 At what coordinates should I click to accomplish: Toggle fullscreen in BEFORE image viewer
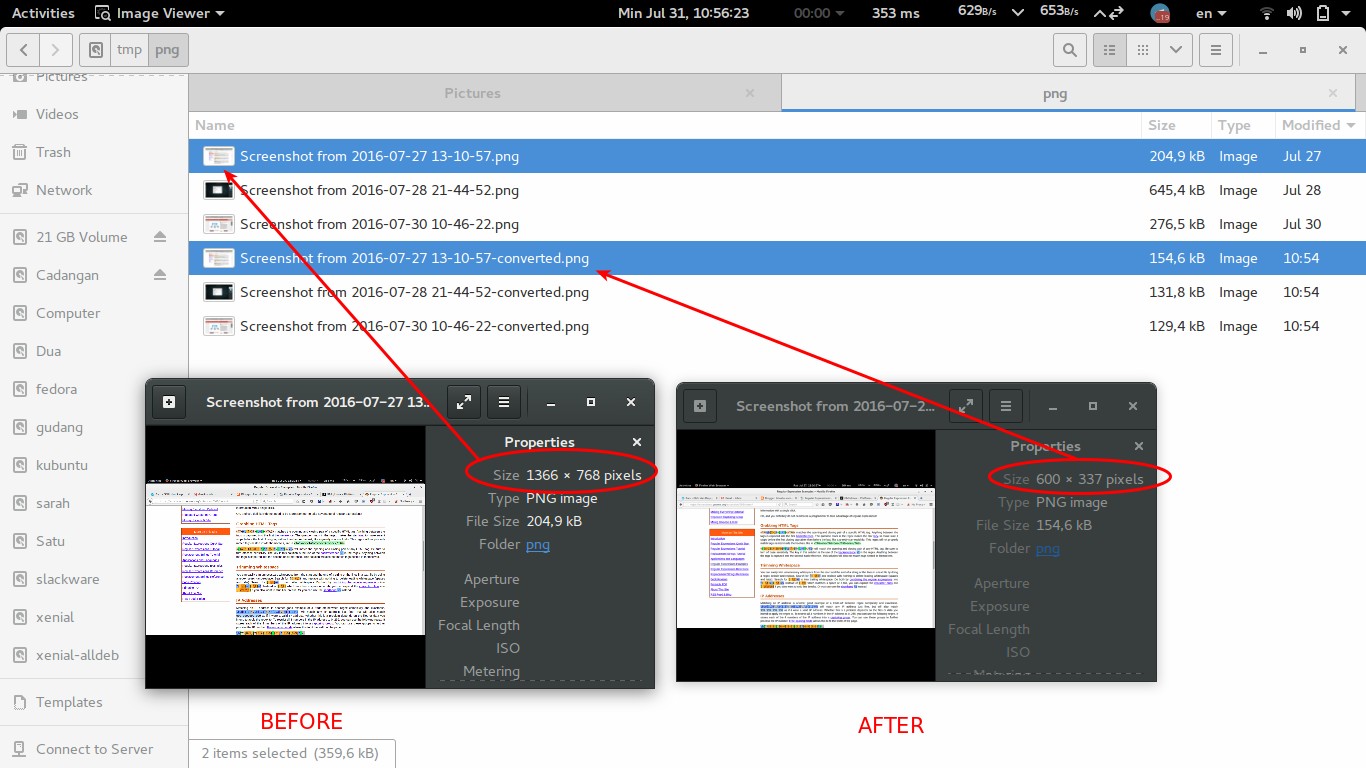464,402
